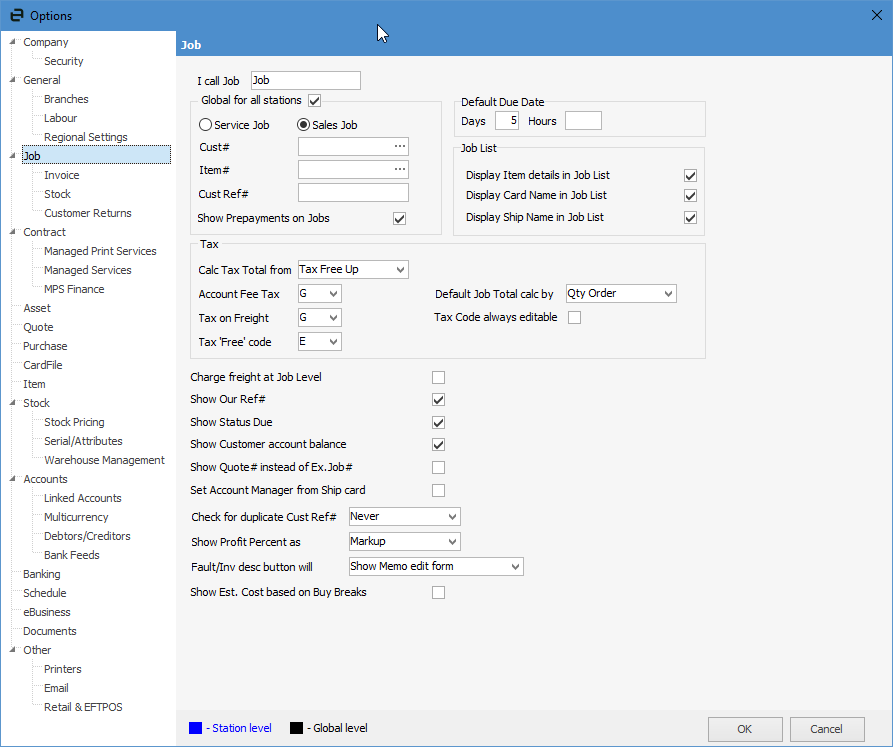Click the Options window app icon
893x747 pixels.
(16, 15)
